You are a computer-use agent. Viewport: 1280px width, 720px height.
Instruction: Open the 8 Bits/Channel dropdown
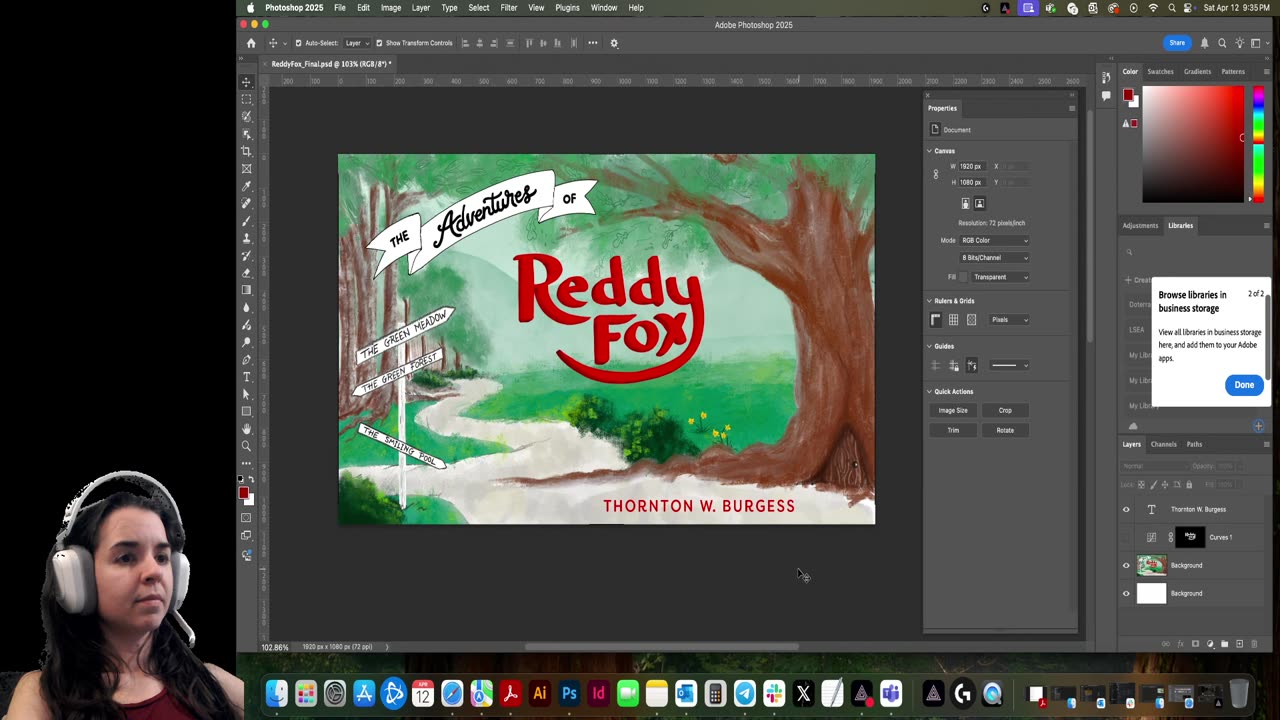995,258
